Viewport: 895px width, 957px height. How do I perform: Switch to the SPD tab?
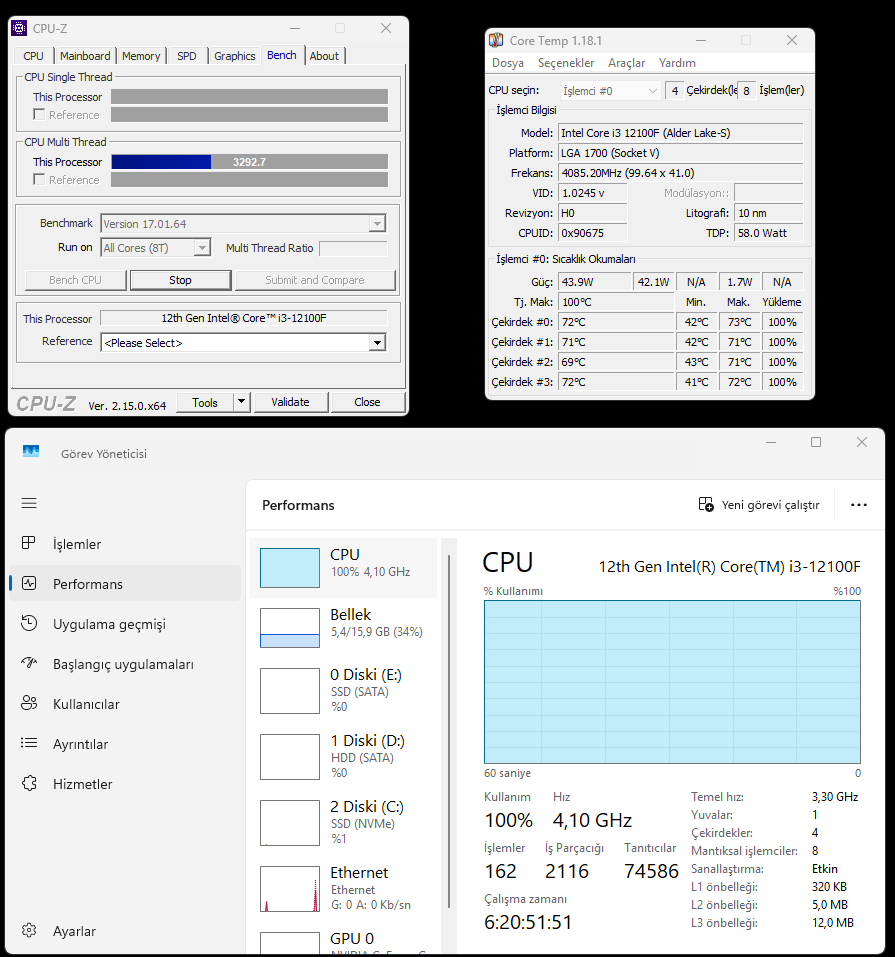tap(187, 56)
